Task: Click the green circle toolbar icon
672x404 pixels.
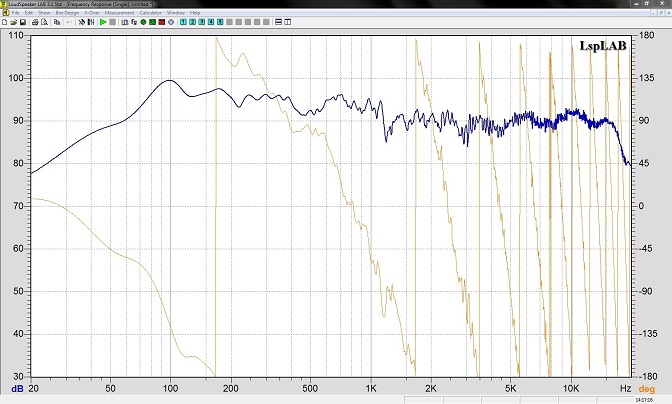Action: (x=143, y=22)
